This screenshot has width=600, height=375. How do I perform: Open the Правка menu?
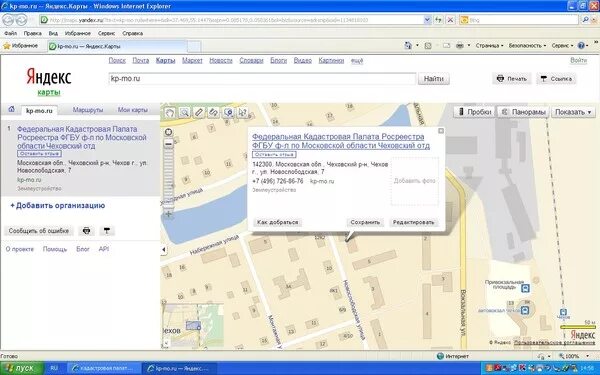tap(33, 33)
